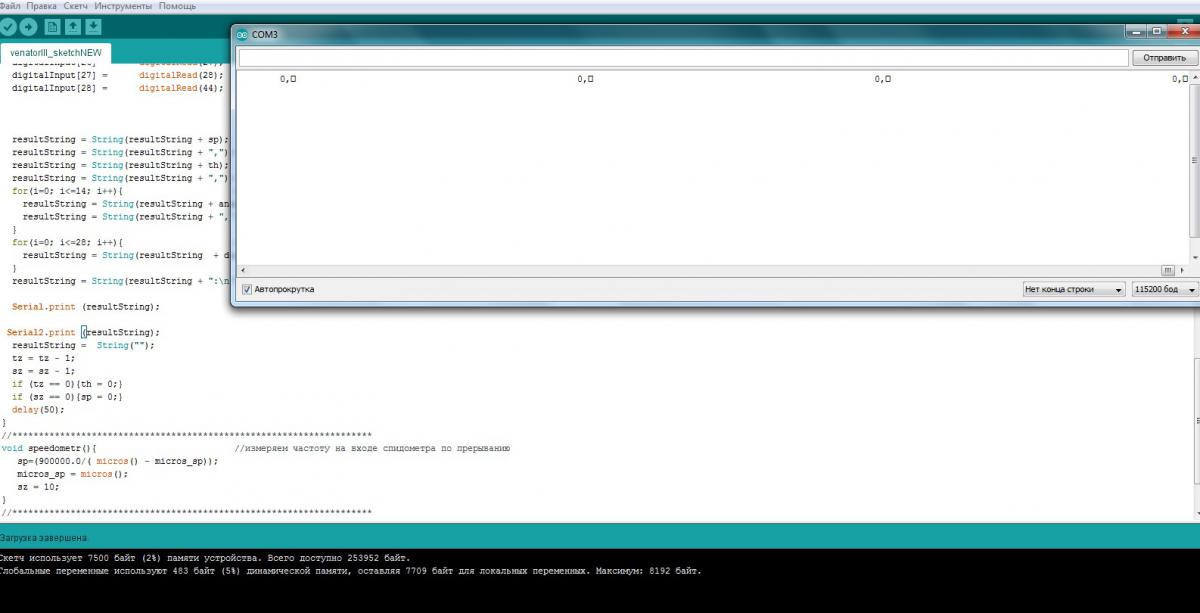Select the venatorIII_sketchNEW tab

click(55, 53)
